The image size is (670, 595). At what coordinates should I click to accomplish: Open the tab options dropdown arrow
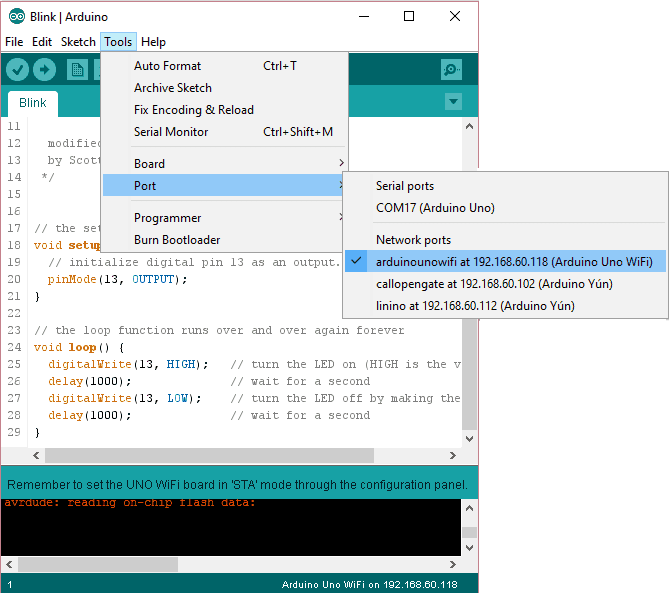[x=453, y=102]
